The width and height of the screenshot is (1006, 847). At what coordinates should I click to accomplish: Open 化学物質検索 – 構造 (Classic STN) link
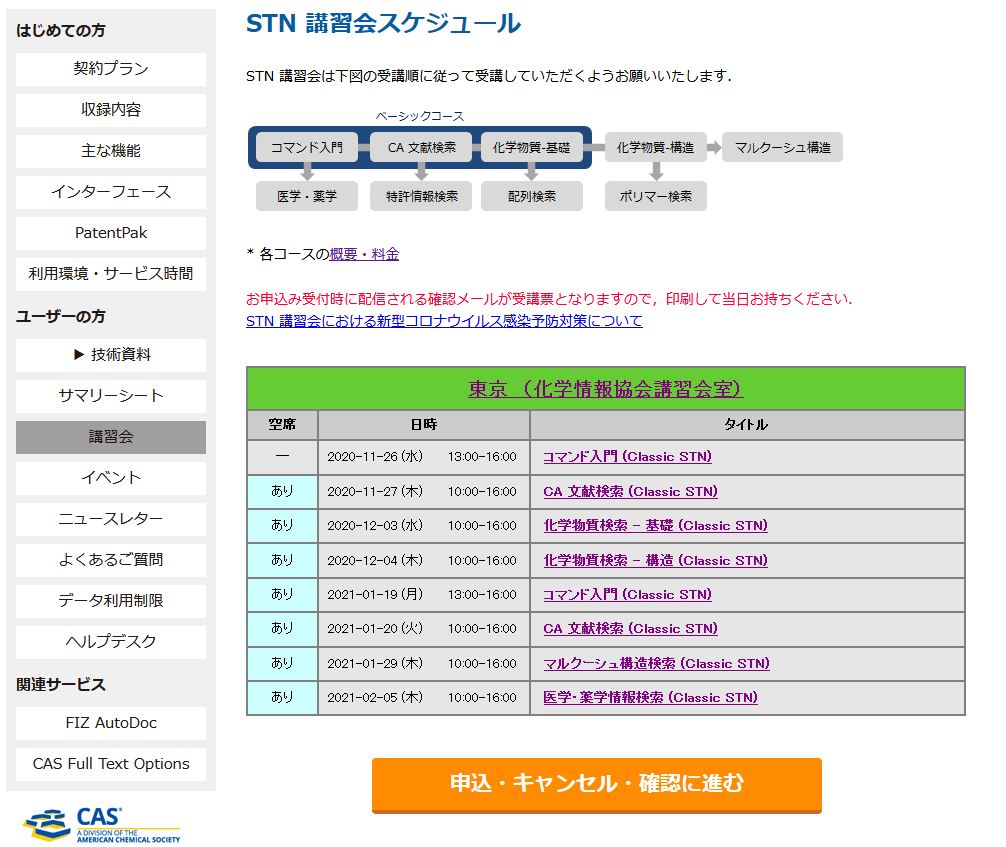pyautogui.click(x=655, y=560)
